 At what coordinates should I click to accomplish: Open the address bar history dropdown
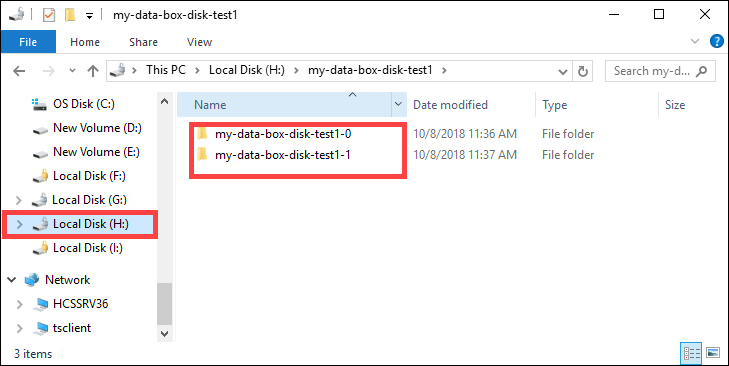tap(563, 72)
